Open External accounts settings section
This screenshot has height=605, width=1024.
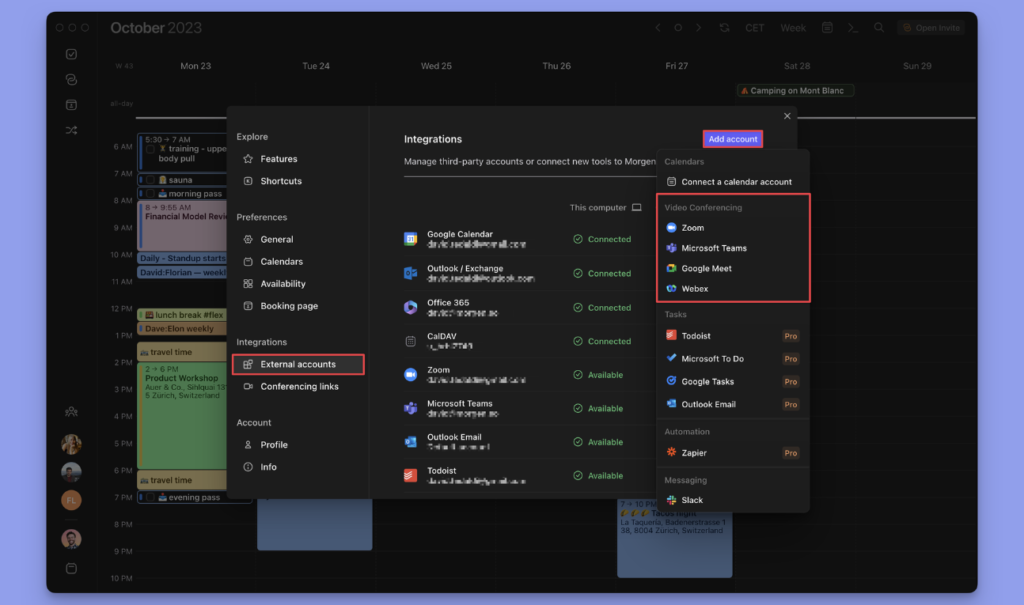298,364
